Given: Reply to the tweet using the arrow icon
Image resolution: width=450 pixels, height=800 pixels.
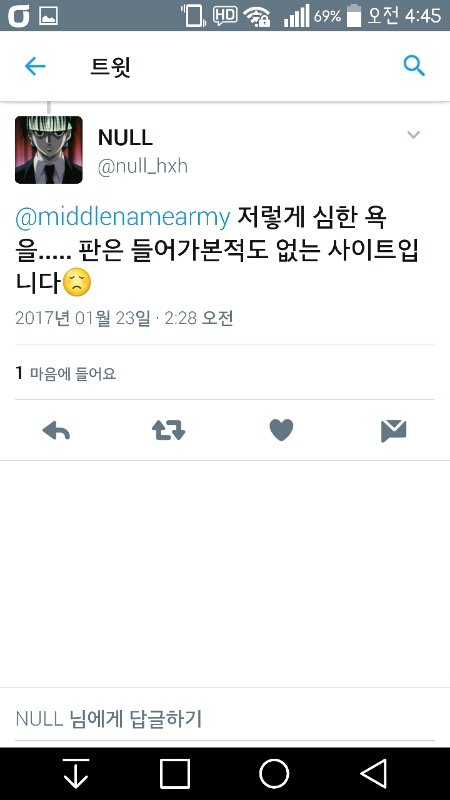Looking at the screenshot, I should (x=56, y=431).
